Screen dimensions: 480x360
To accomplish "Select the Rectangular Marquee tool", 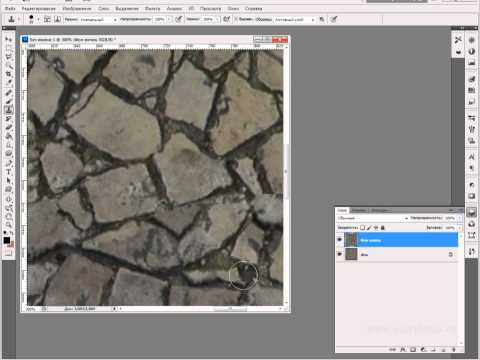I will tap(8, 48).
